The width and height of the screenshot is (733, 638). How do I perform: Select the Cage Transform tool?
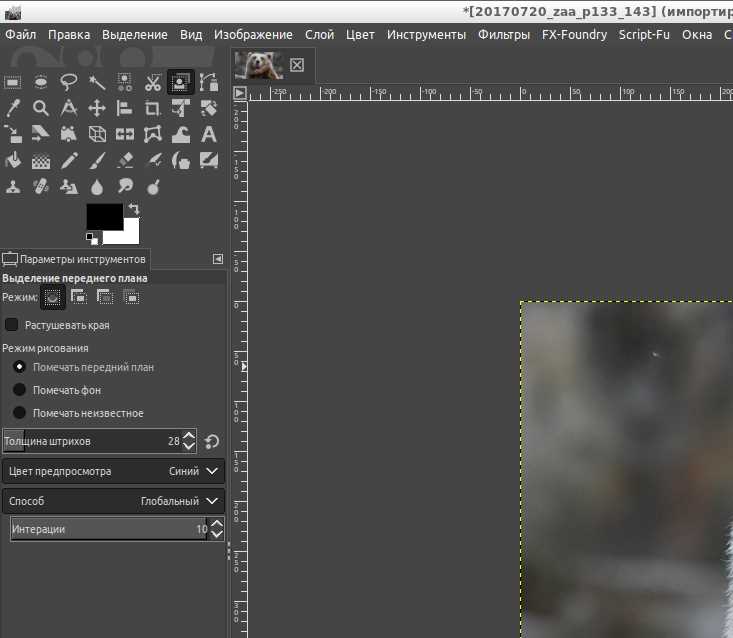(153, 135)
